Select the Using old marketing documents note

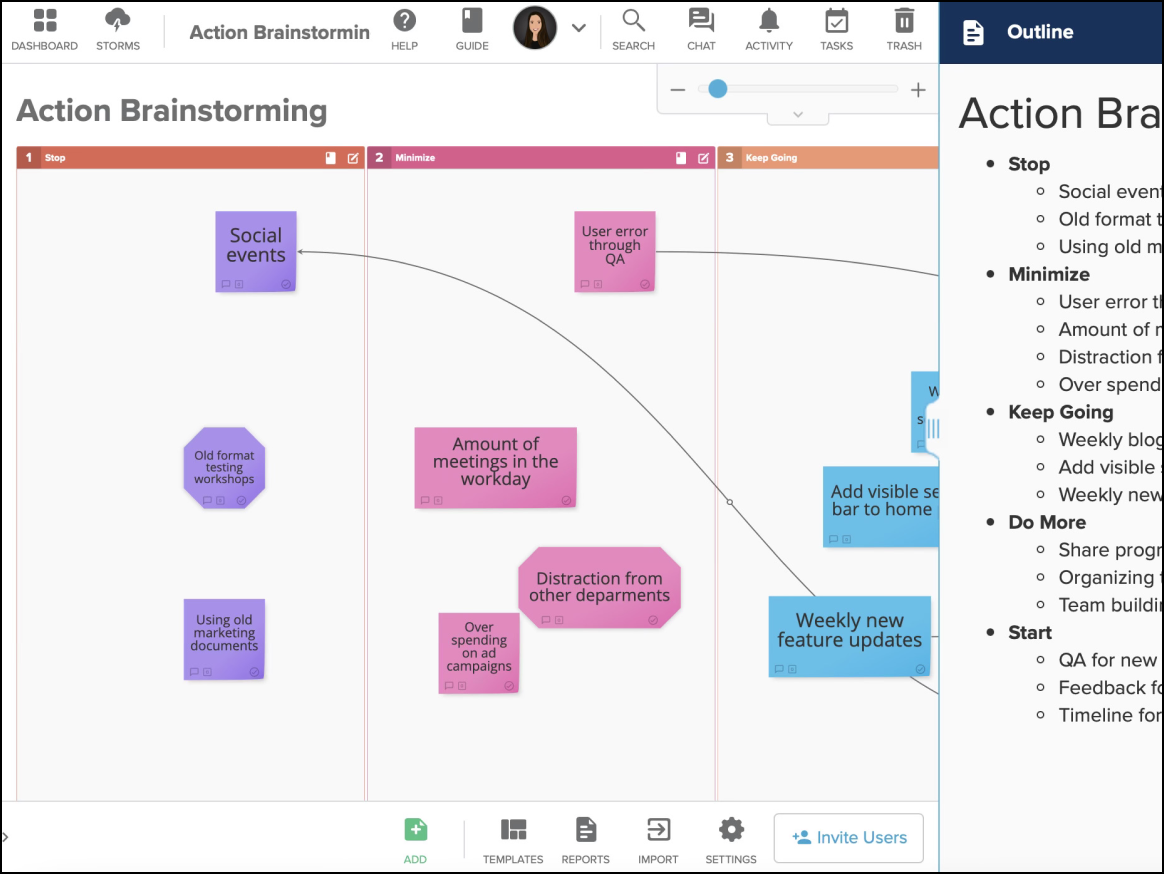[224, 639]
